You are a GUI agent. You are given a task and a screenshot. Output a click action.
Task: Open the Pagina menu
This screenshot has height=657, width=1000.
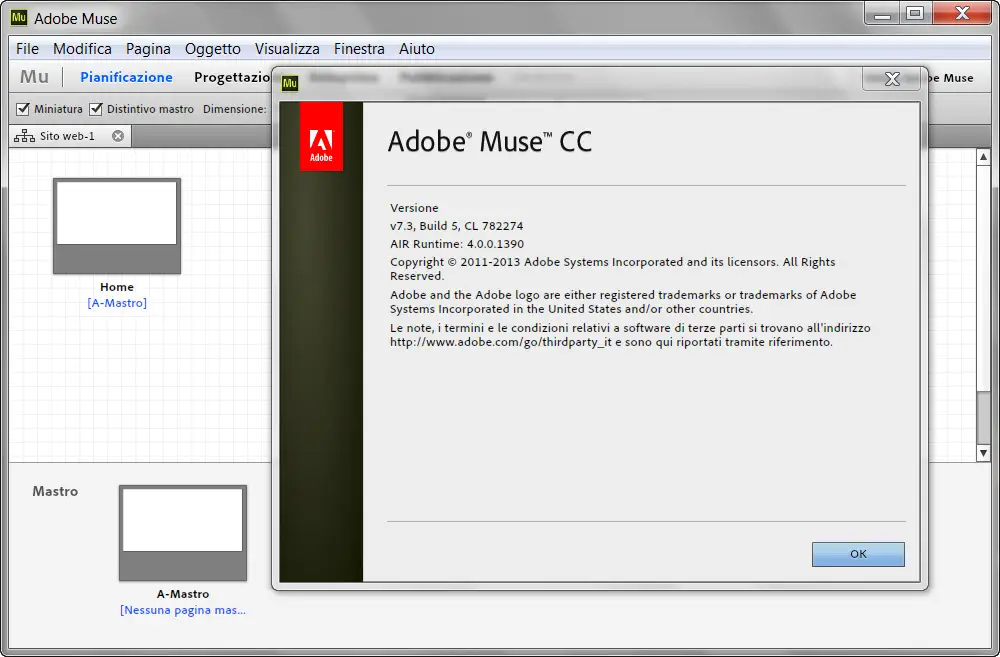[x=148, y=48]
